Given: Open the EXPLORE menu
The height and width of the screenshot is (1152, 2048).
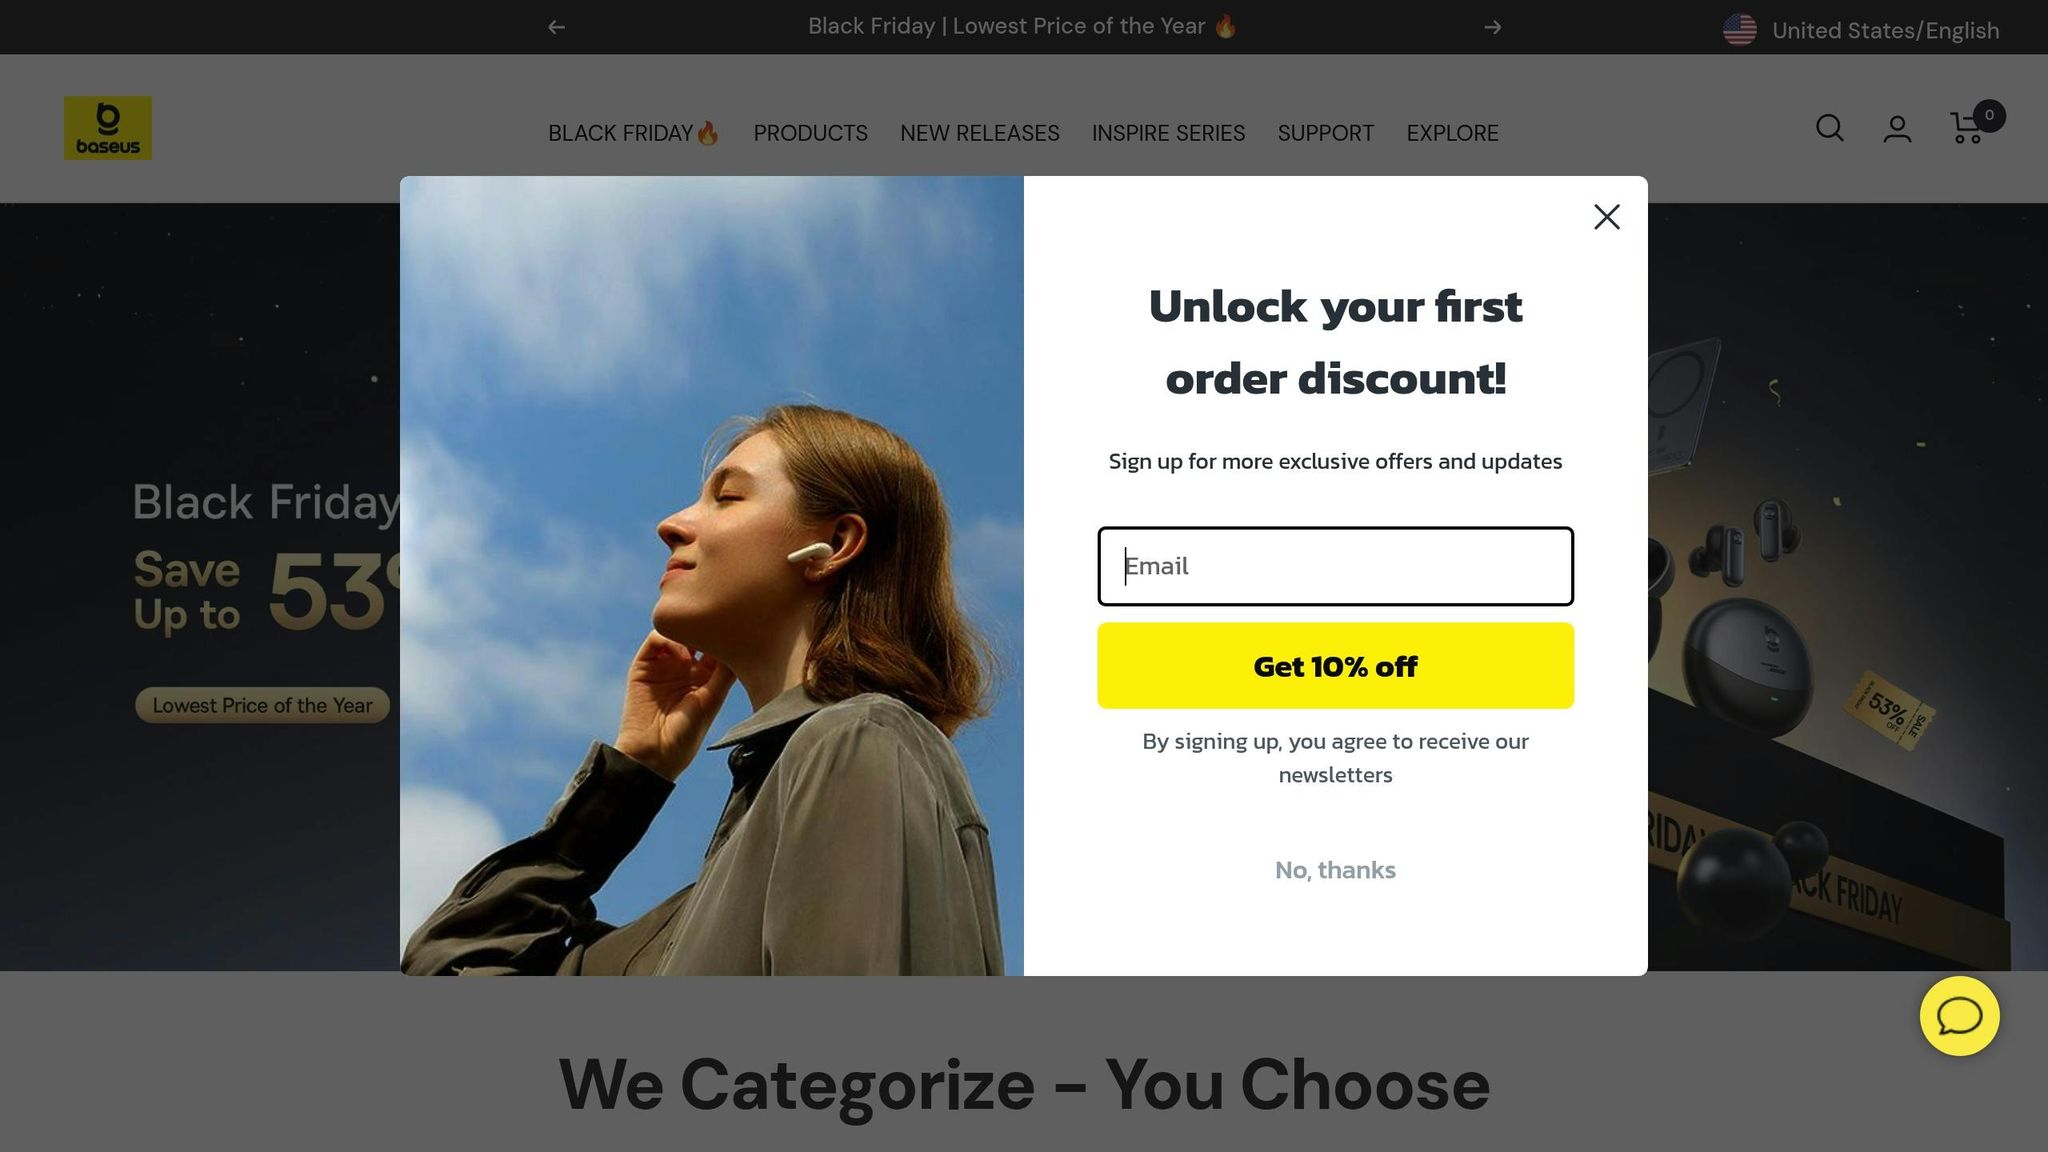Looking at the screenshot, I should point(1452,133).
